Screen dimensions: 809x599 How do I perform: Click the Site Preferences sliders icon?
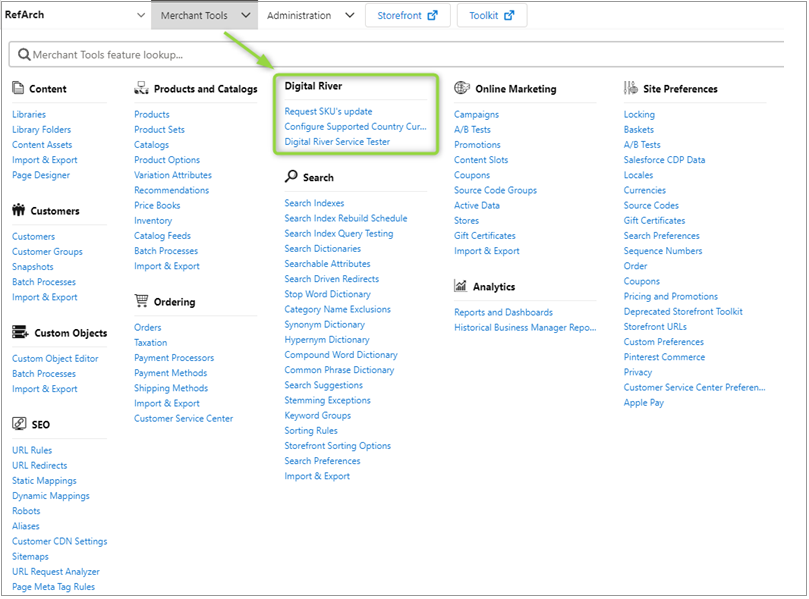click(630, 88)
